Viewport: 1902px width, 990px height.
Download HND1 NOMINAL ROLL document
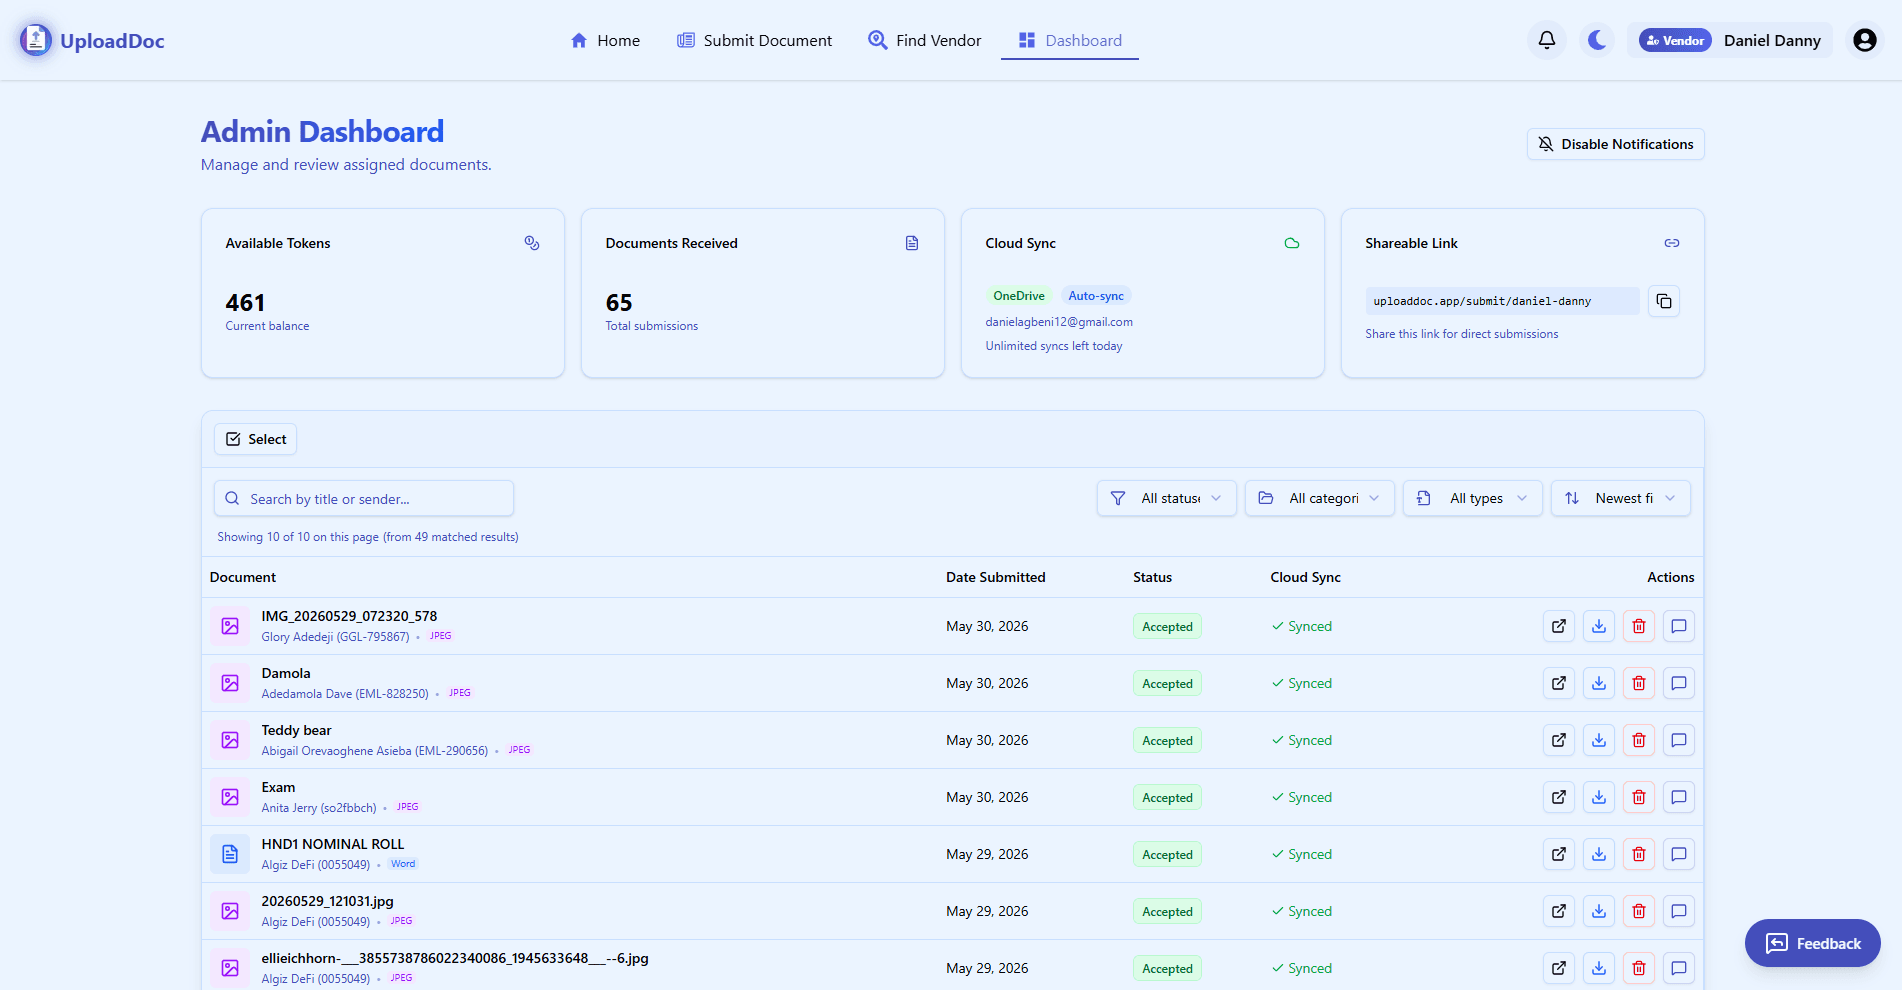(1599, 854)
